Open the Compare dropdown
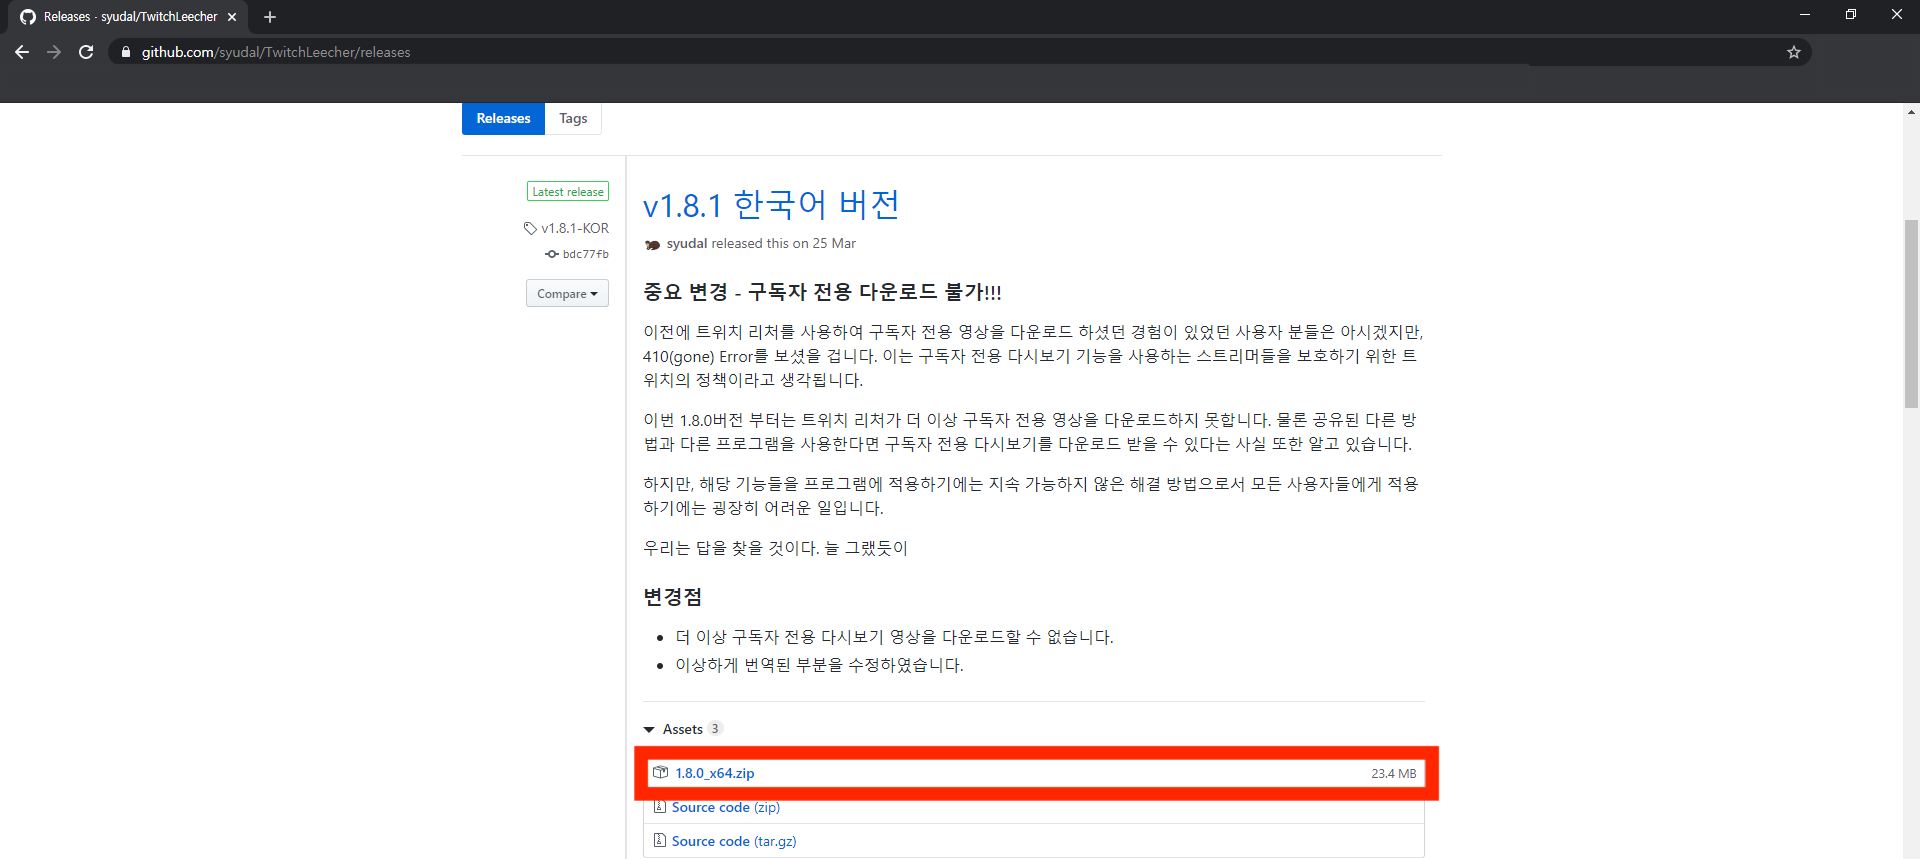Viewport: 1920px width, 859px height. click(567, 293)
